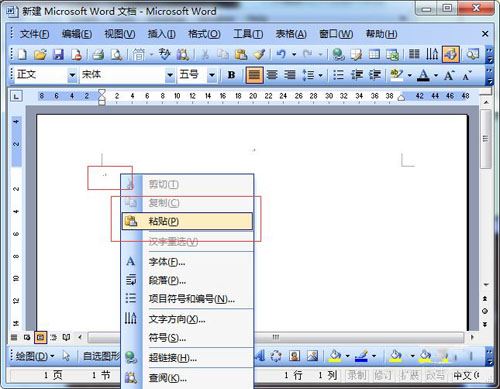
Task: Open the 视图(V) menu
Action: point(120,34)
